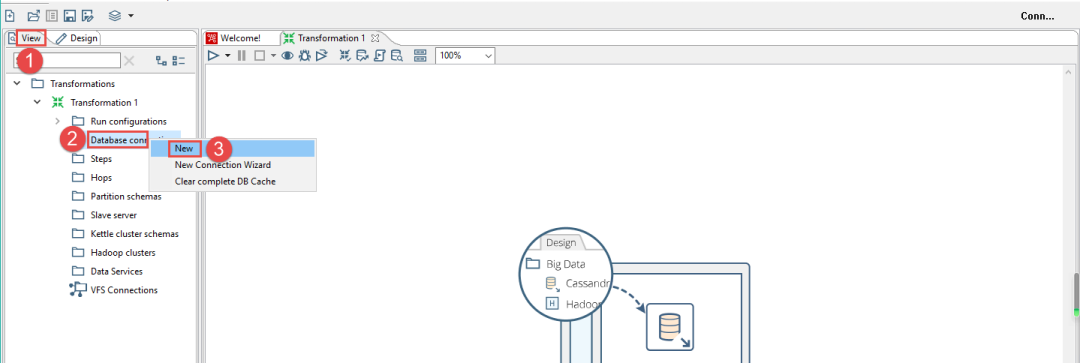Expand the Run configurations folder
This screenshot has width=1080, height=363.
[58, 121]
